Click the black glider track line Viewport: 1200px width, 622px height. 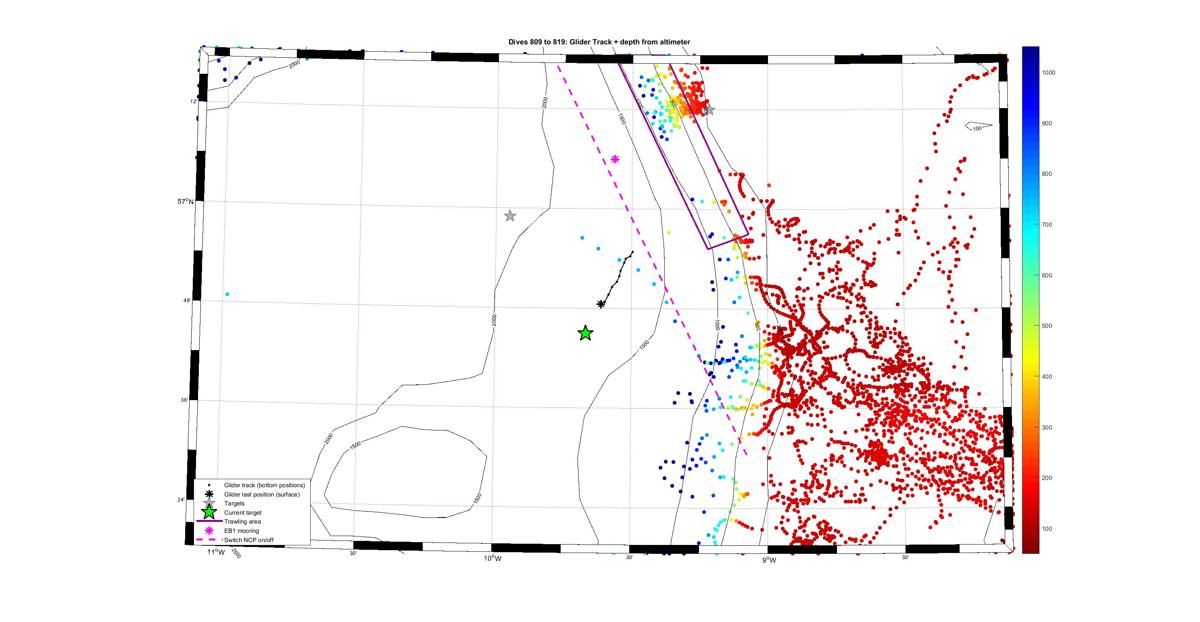click(x=617, y=277)
